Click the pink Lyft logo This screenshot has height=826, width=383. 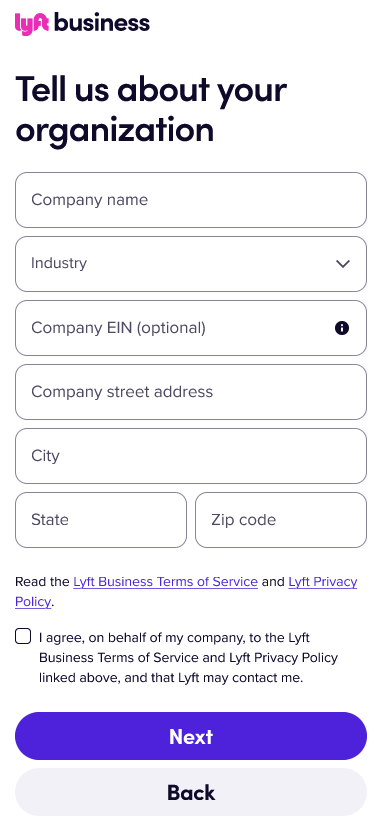point(32,24)
